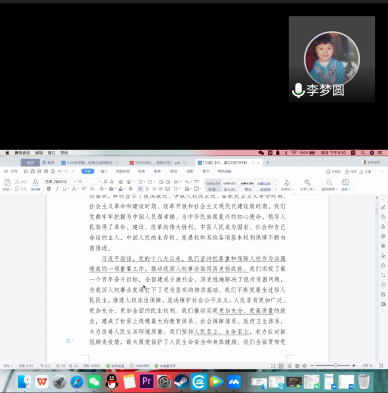The height and width of the screenshot is (393, 388).
Task: Open the File menu button
Action: (x=11, y=171)
